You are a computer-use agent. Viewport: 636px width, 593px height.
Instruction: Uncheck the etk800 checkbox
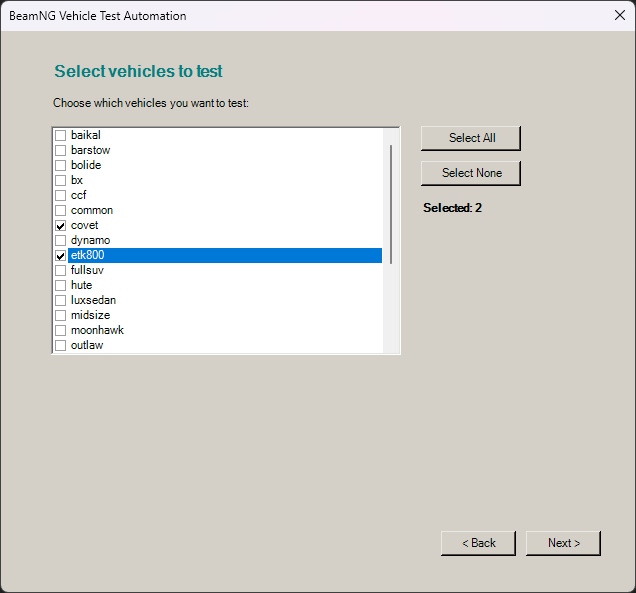click(60, 255)
